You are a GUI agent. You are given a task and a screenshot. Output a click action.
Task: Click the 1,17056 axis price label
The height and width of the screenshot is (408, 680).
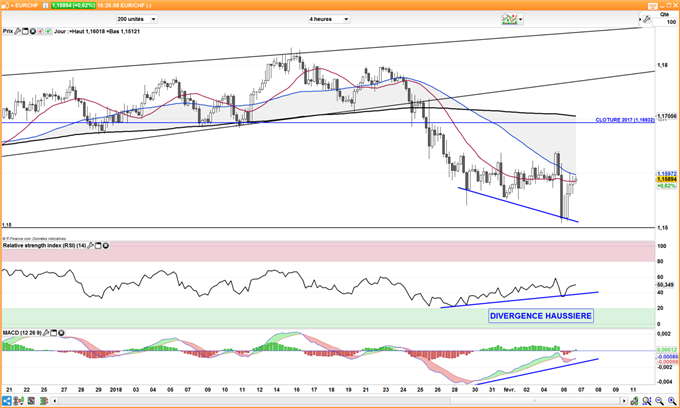[667, 116]
